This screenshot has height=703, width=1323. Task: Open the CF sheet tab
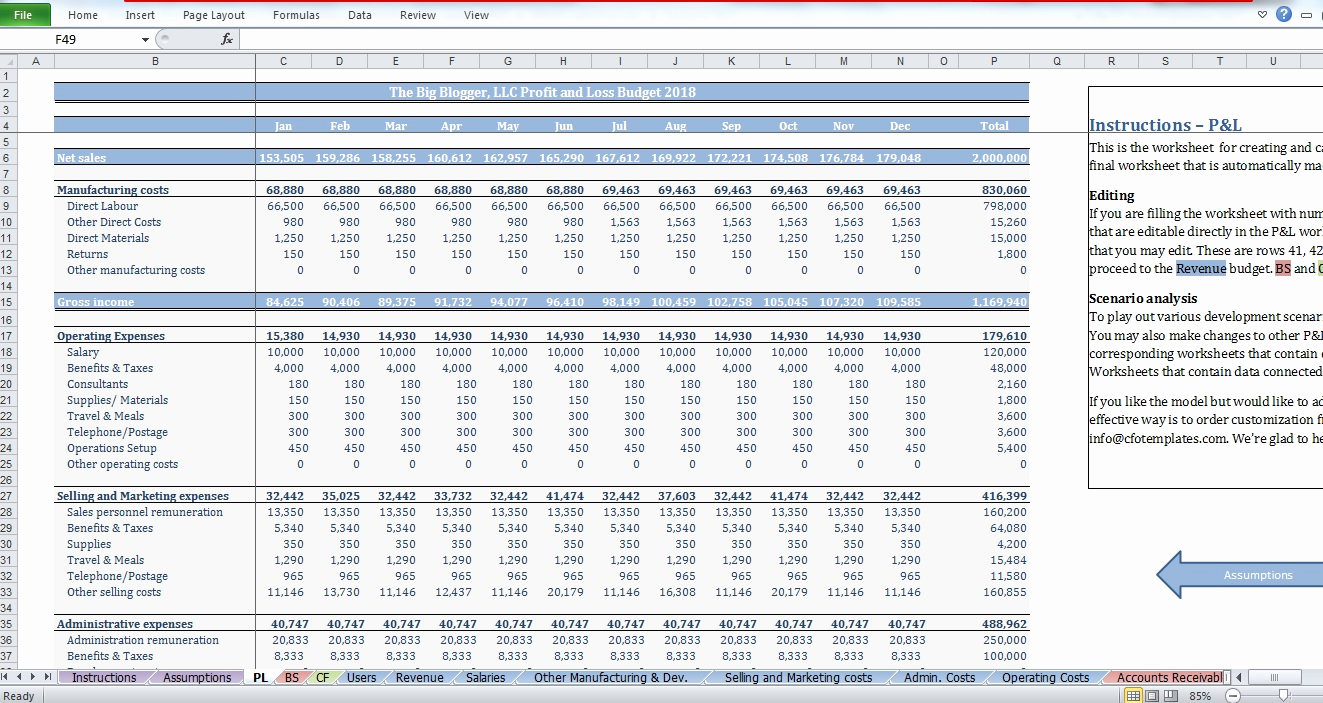(x=323, y=678)
